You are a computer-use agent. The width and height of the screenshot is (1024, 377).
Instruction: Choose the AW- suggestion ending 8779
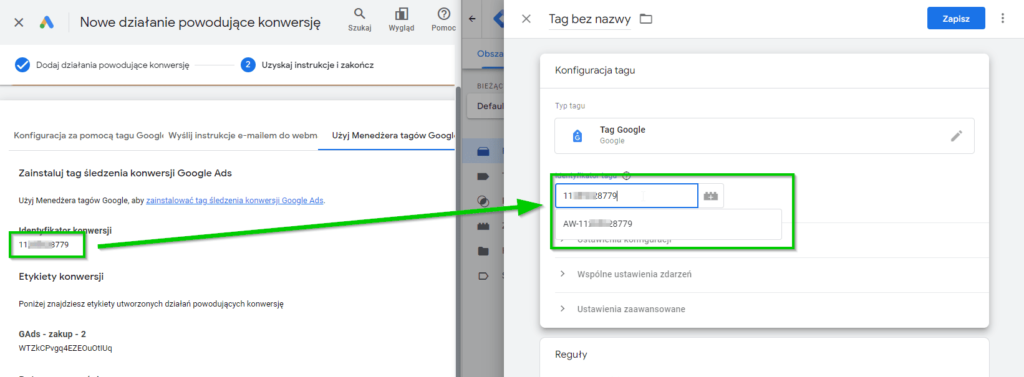tap(667, 223)
